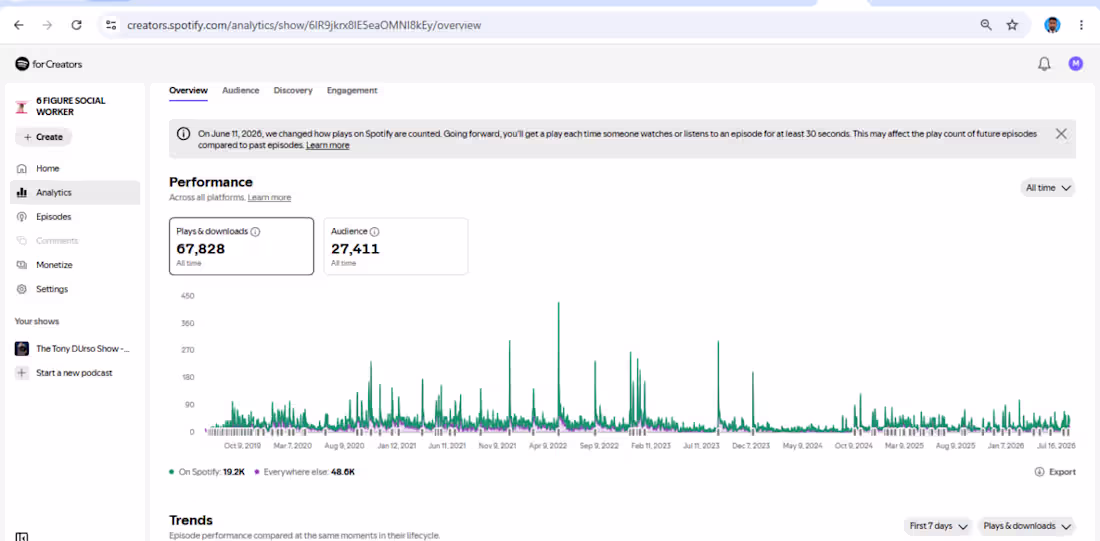Toggle the Everywhere else purple legend dot
The height and width of the screenshot is (541, 1100).
click(257, 472)
